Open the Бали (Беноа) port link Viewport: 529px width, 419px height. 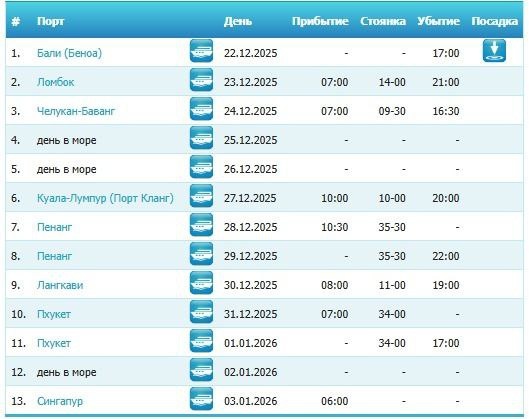pyautogui.click(x=69, y=53)
